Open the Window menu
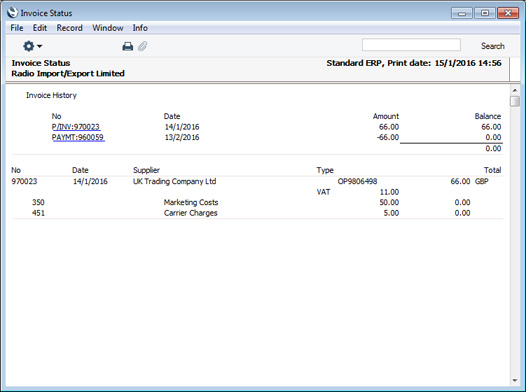Screen dimensions: 526x392 108,28
